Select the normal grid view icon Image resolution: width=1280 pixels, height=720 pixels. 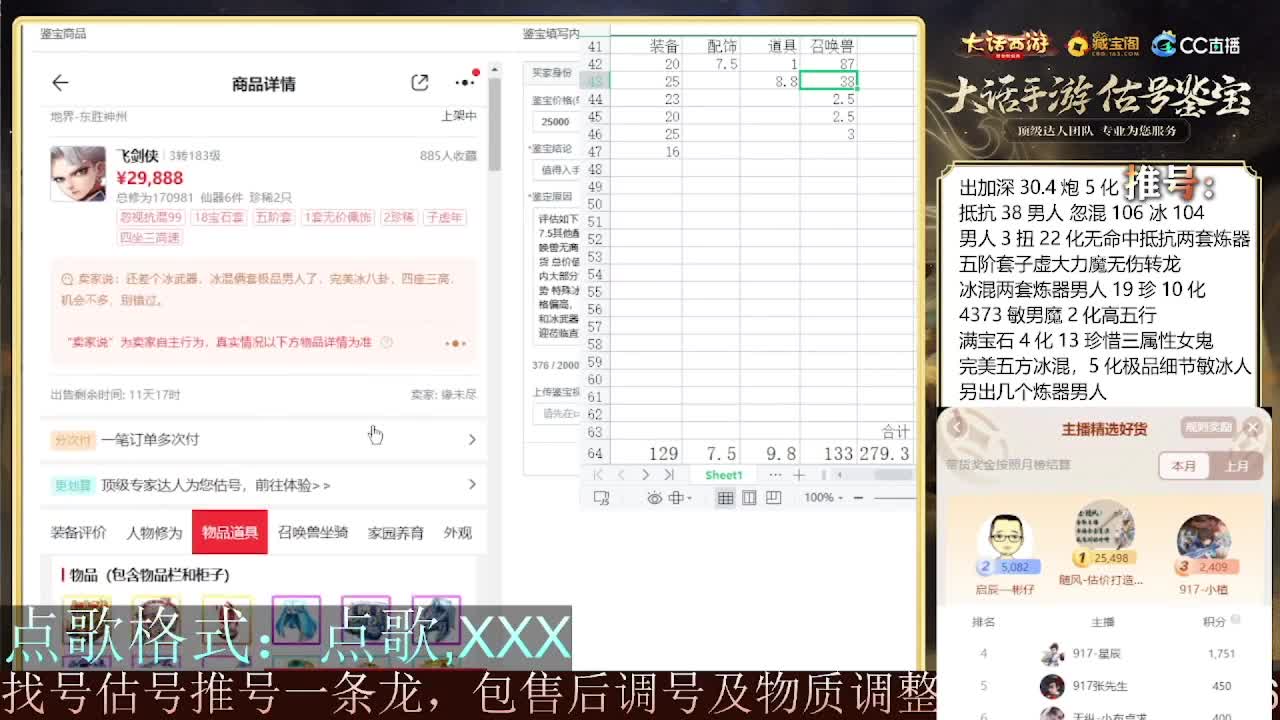pos(728,498)
